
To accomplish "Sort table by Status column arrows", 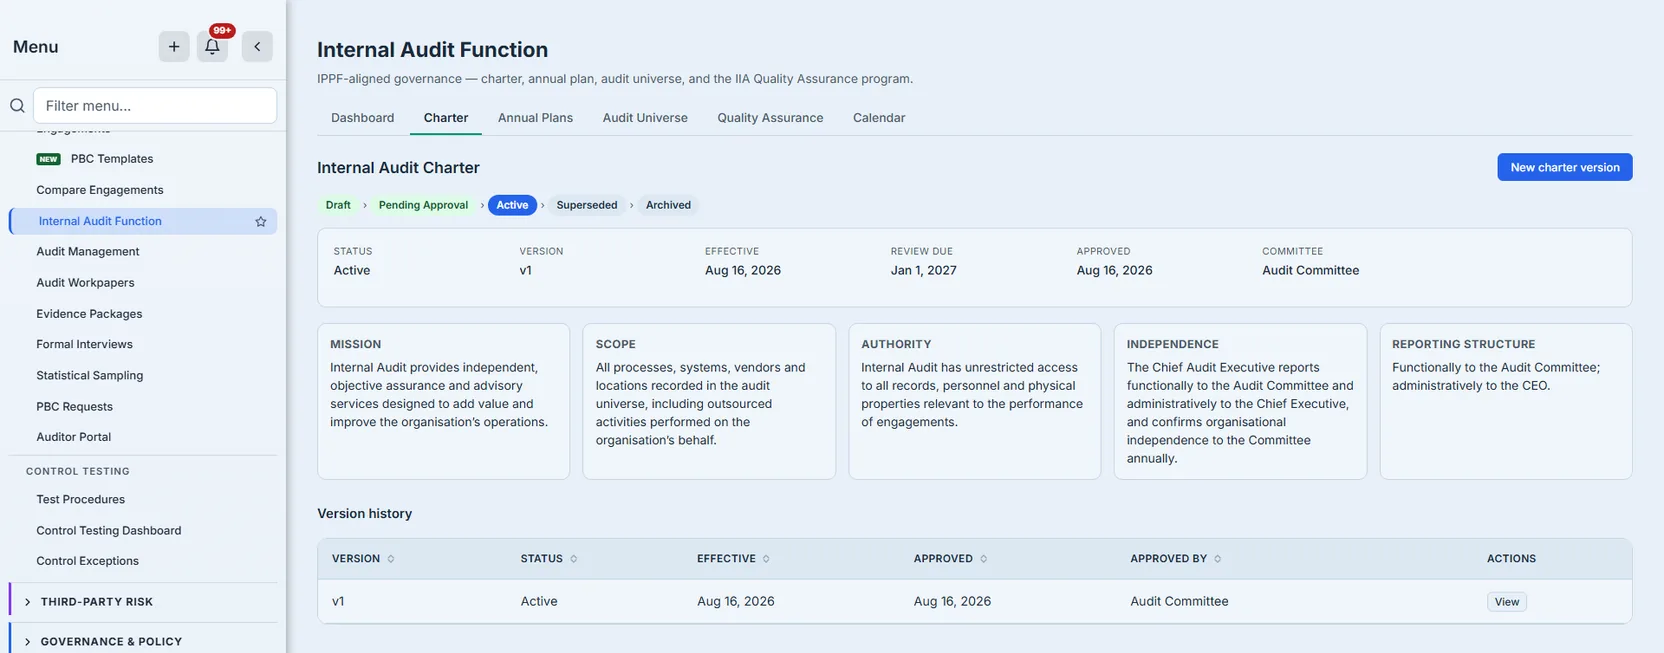I will click(574, 559).
